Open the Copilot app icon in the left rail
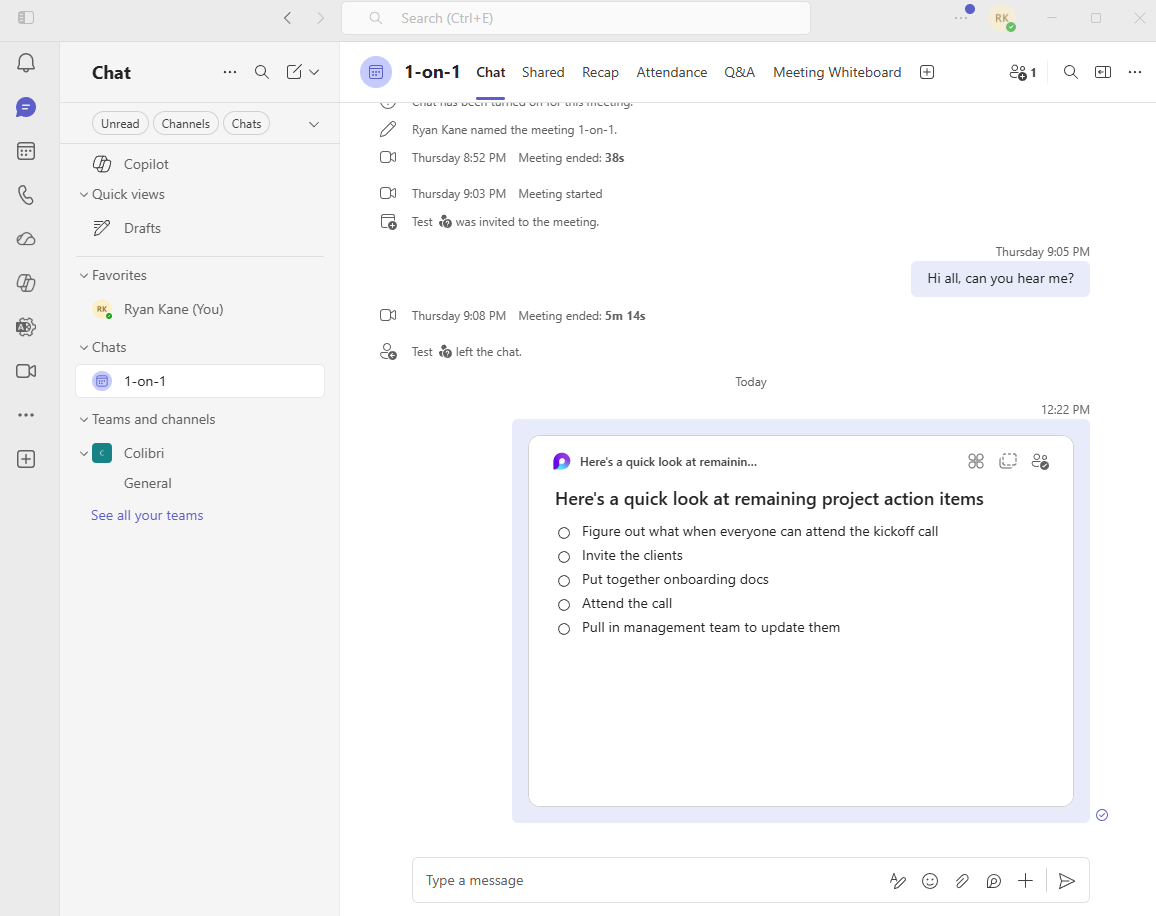Image resolution: width=1156 pixels, height=916 pixels. 26,283
